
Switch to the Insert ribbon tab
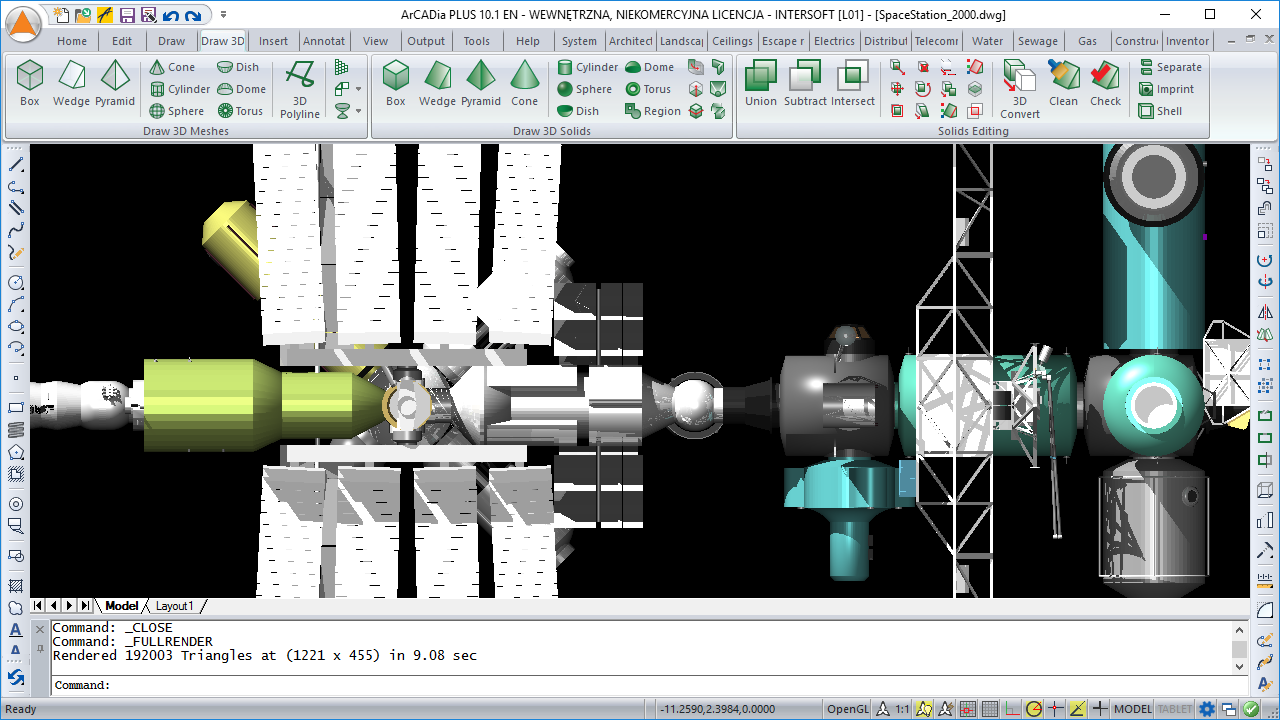coord(273,41)
